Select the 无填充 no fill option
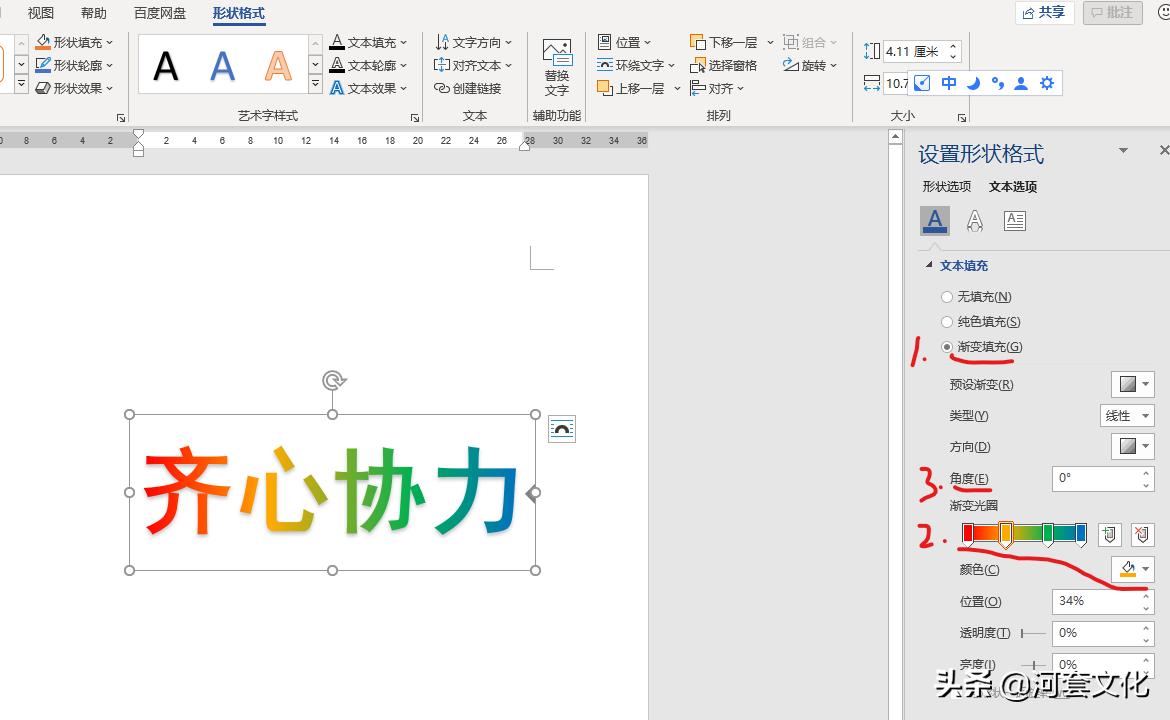 pos(947,295)
